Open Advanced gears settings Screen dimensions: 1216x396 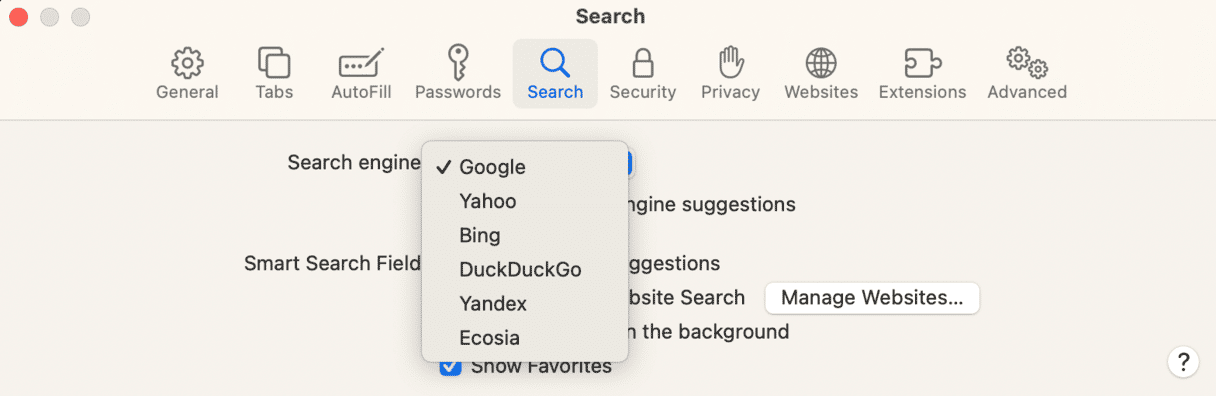(1027, 63)
